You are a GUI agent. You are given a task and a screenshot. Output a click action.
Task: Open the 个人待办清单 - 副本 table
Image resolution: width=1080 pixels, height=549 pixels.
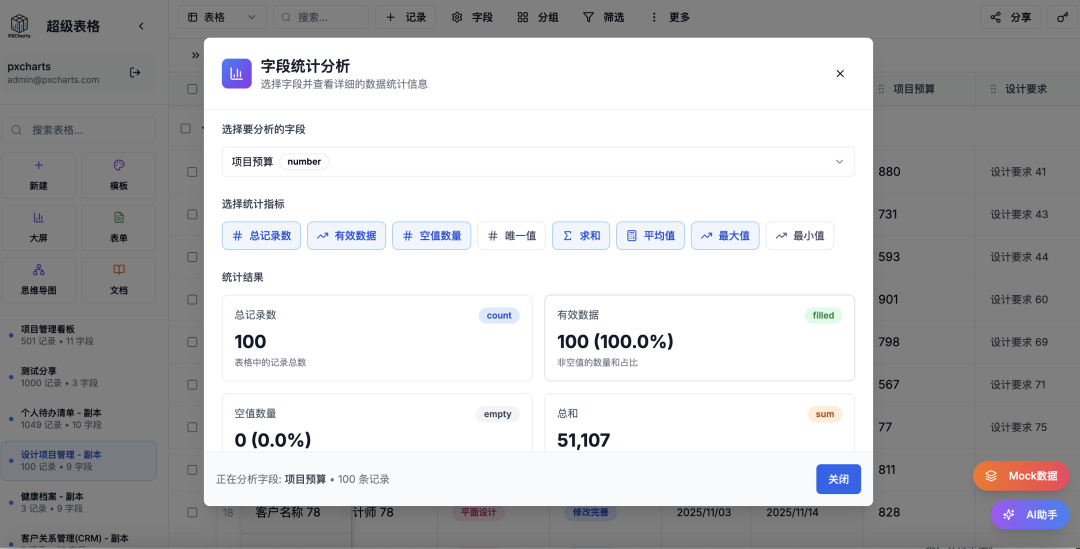[79, 419]
